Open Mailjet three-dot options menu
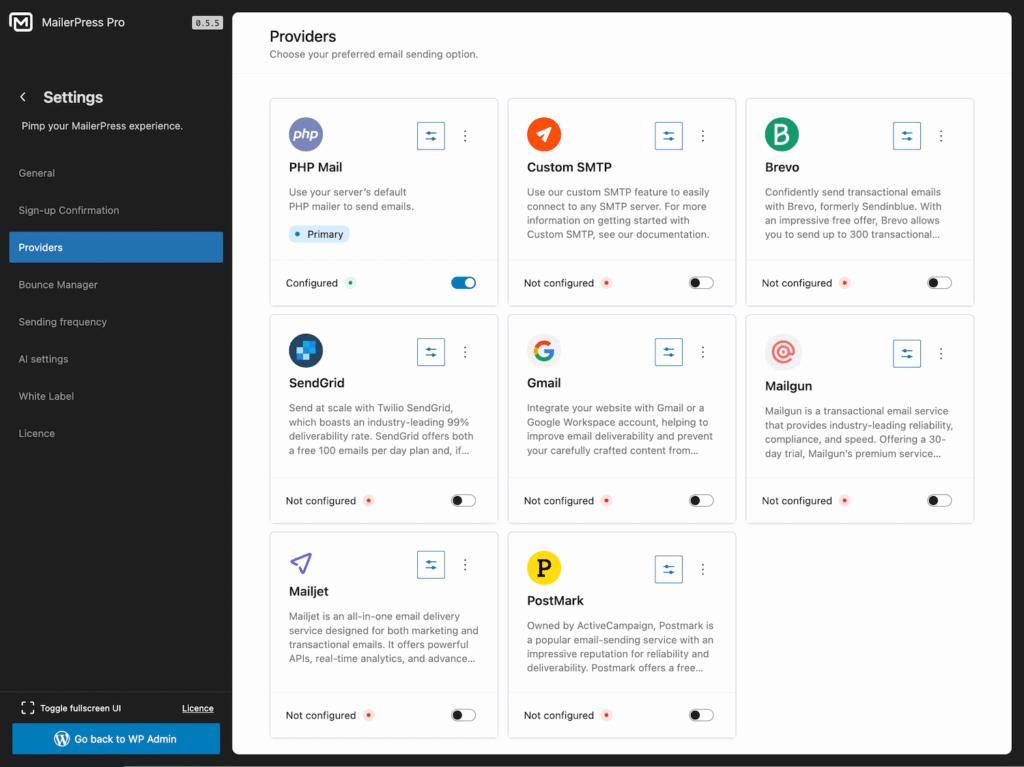This screenshot has width=1024, height=767. 465,564
